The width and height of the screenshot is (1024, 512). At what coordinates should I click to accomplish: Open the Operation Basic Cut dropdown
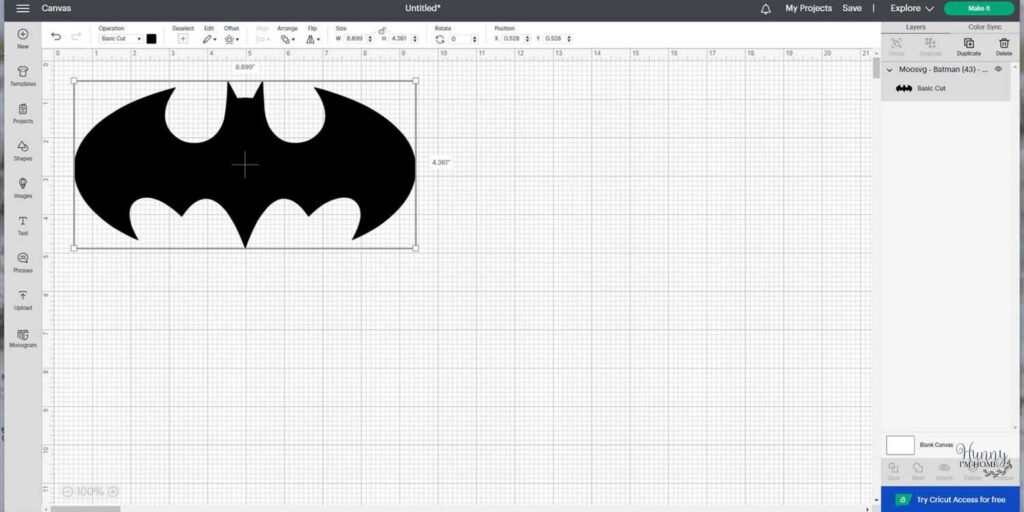click(121, 39)
